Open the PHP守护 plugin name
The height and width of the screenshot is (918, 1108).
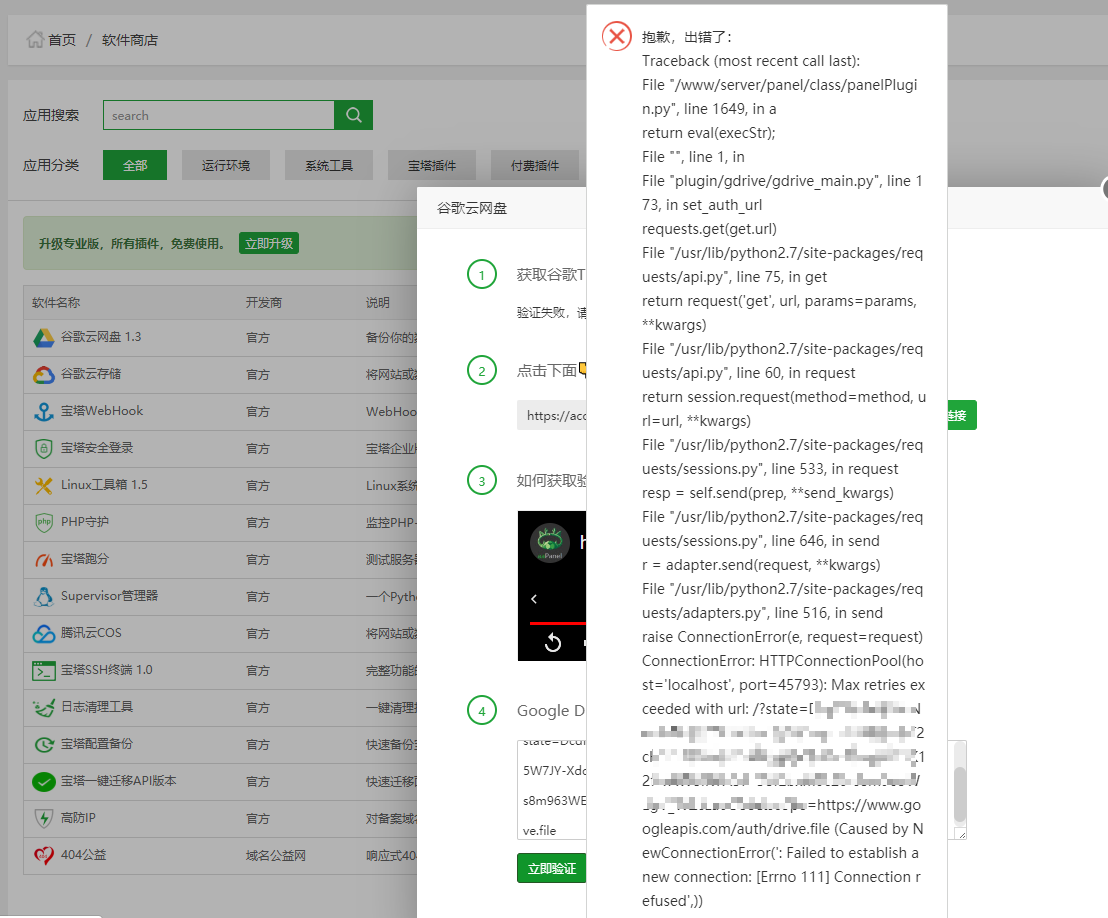(x=85, y=522)
